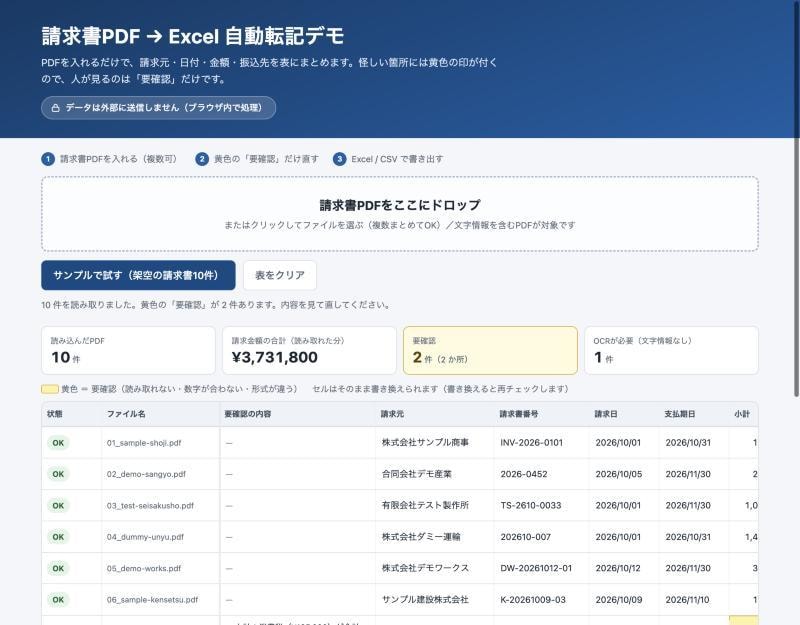Edit invoice number 2026-0452 cell
Viewport: 800px width, 625px height.
pyautogui.click(x=541, y=474)
